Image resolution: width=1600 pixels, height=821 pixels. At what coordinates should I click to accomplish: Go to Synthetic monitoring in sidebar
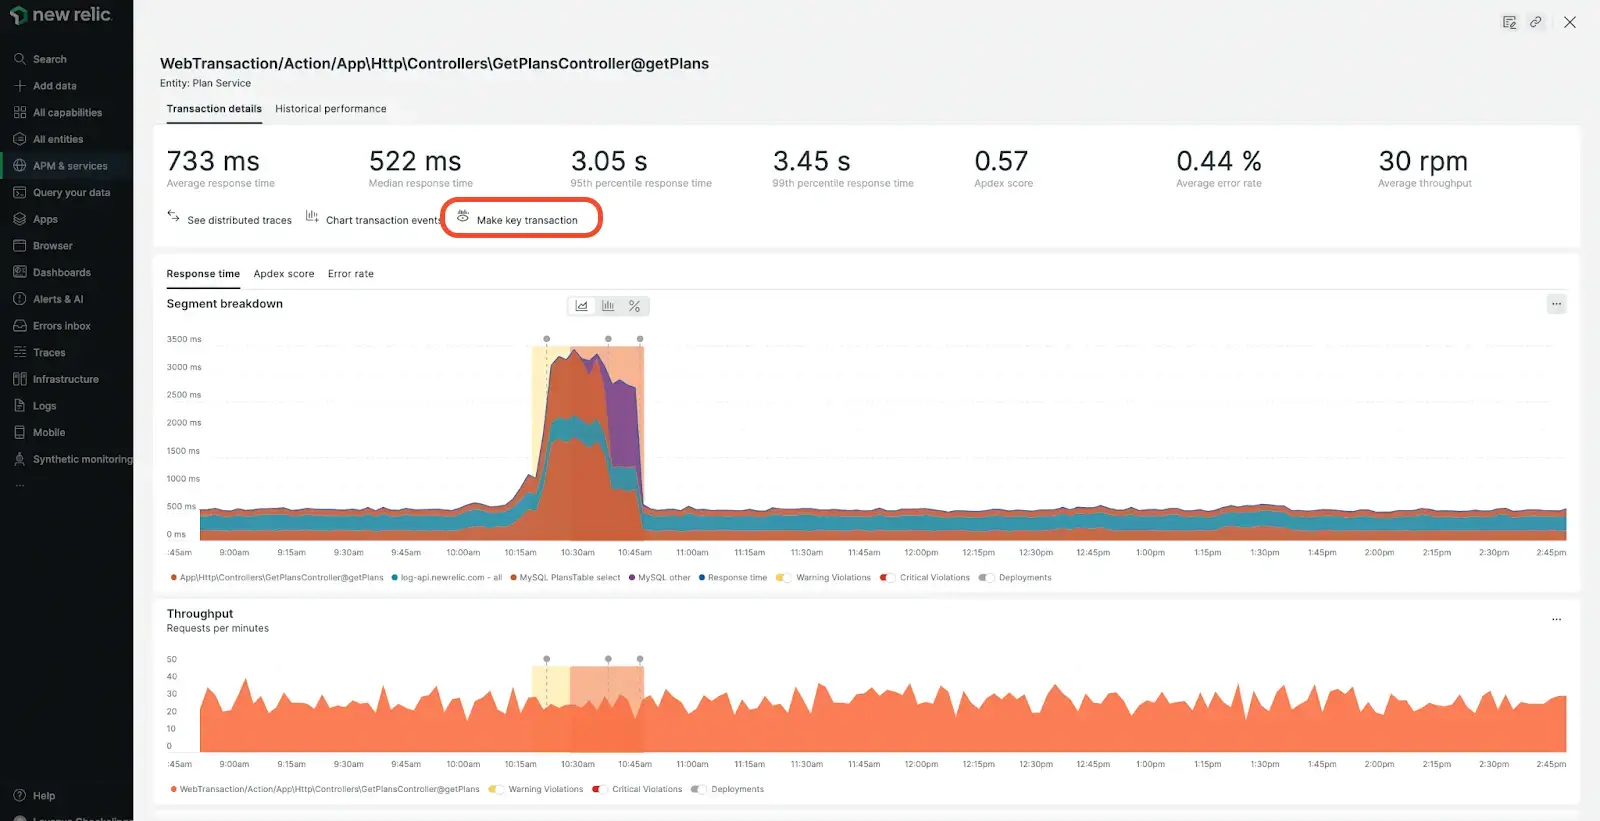[81, 460]
